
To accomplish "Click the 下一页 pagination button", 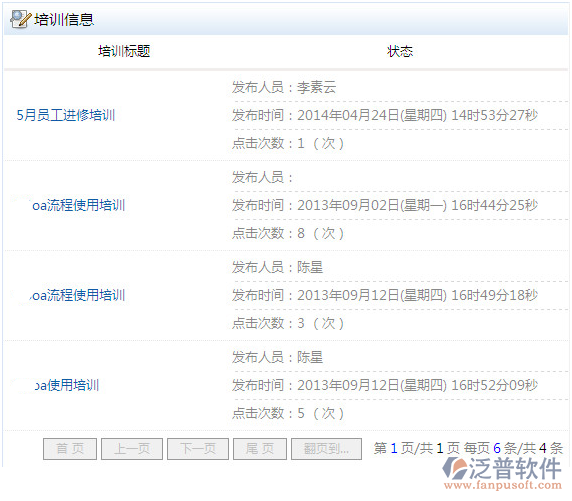I will tap(198, 449).
